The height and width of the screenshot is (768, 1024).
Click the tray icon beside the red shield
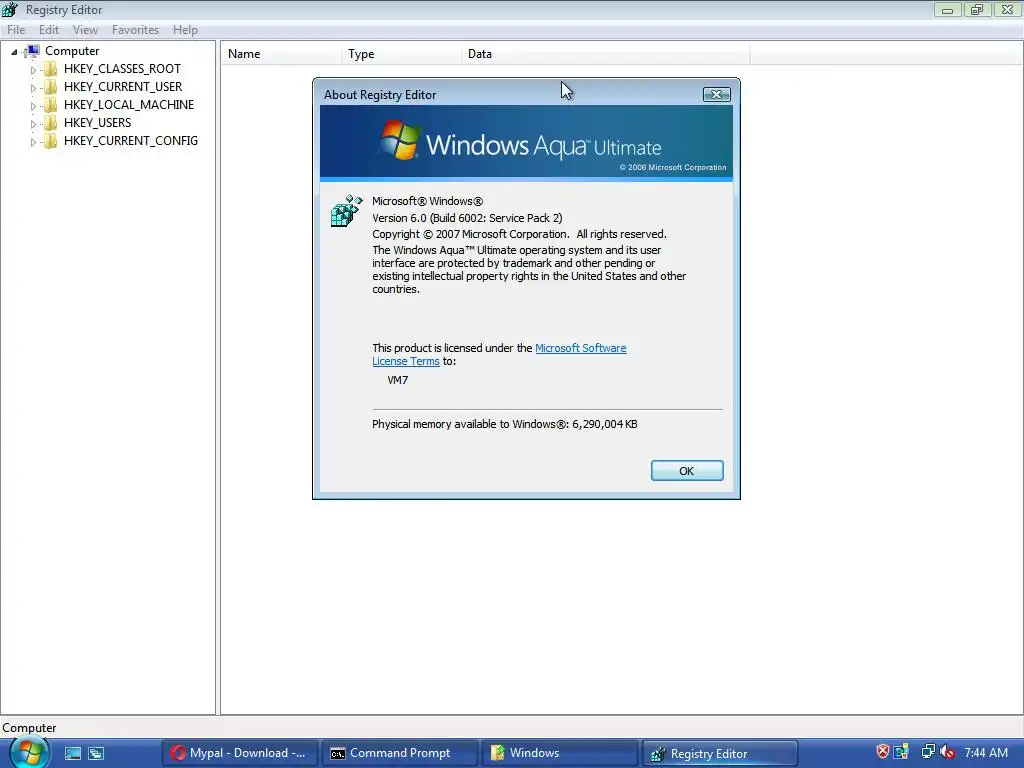[902, 752]
